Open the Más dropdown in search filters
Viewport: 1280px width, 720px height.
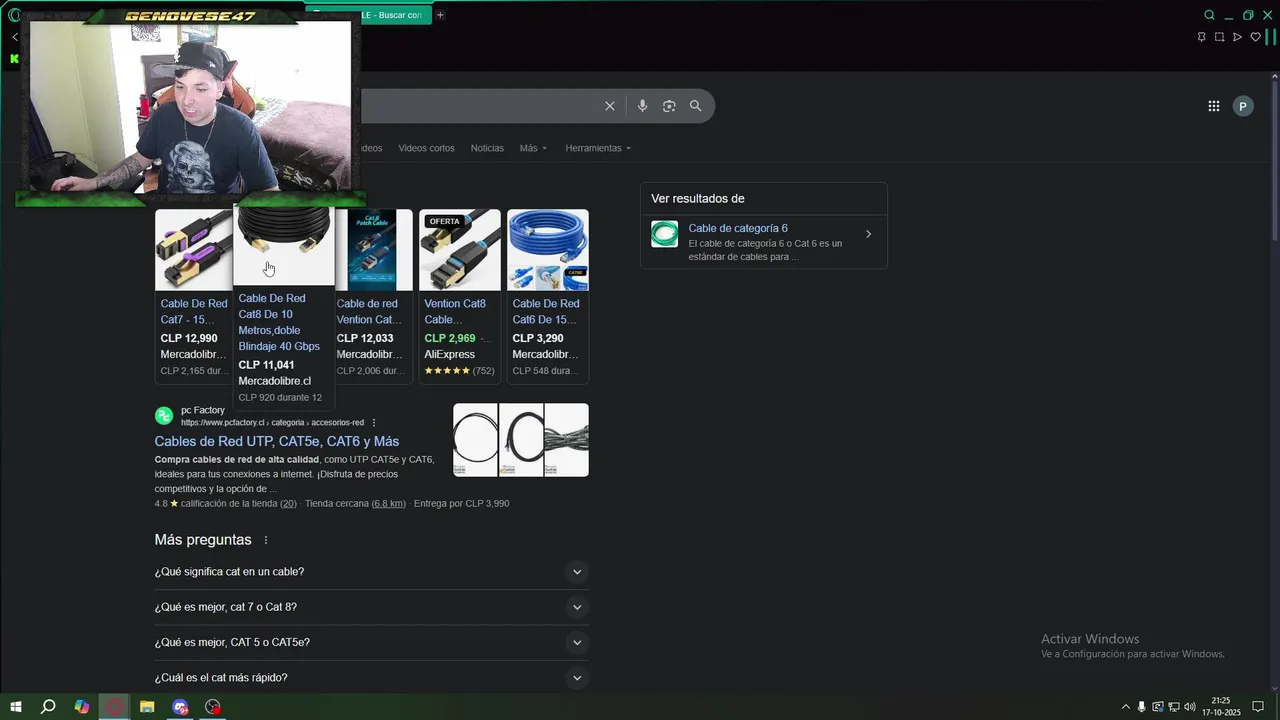[533, 148]
